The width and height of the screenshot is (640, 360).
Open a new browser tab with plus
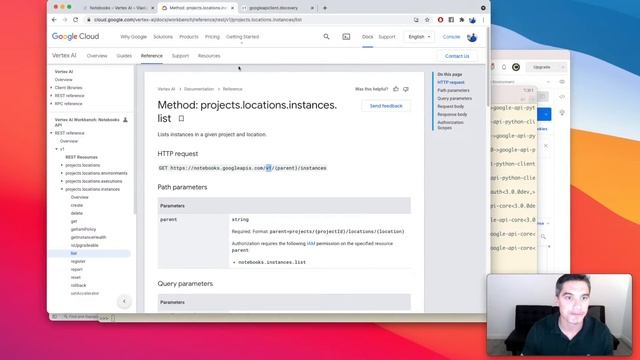click(x=325, y=8)
